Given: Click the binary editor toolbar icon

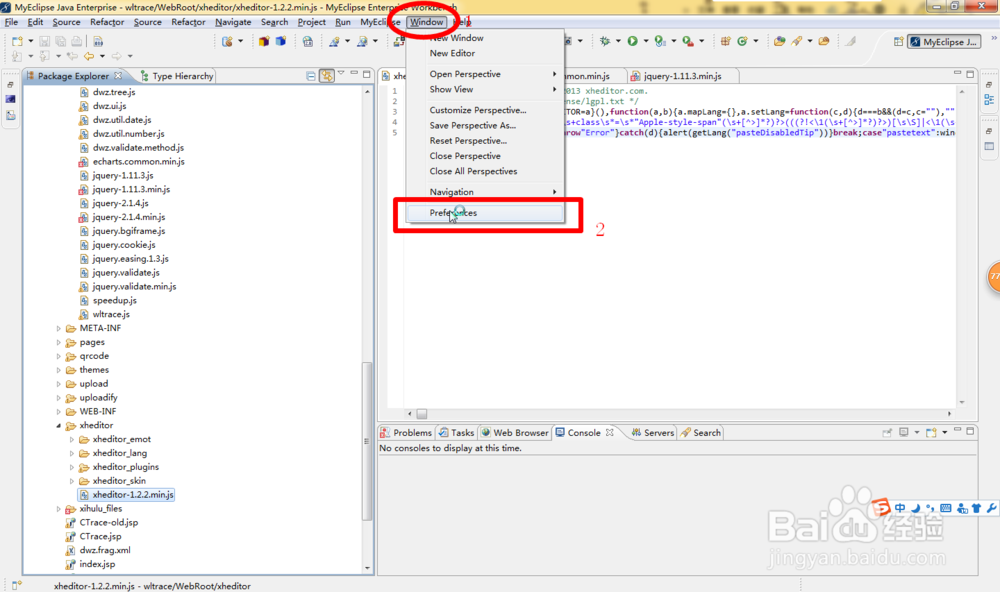Looking at the screenshot, I should [98, 41].
